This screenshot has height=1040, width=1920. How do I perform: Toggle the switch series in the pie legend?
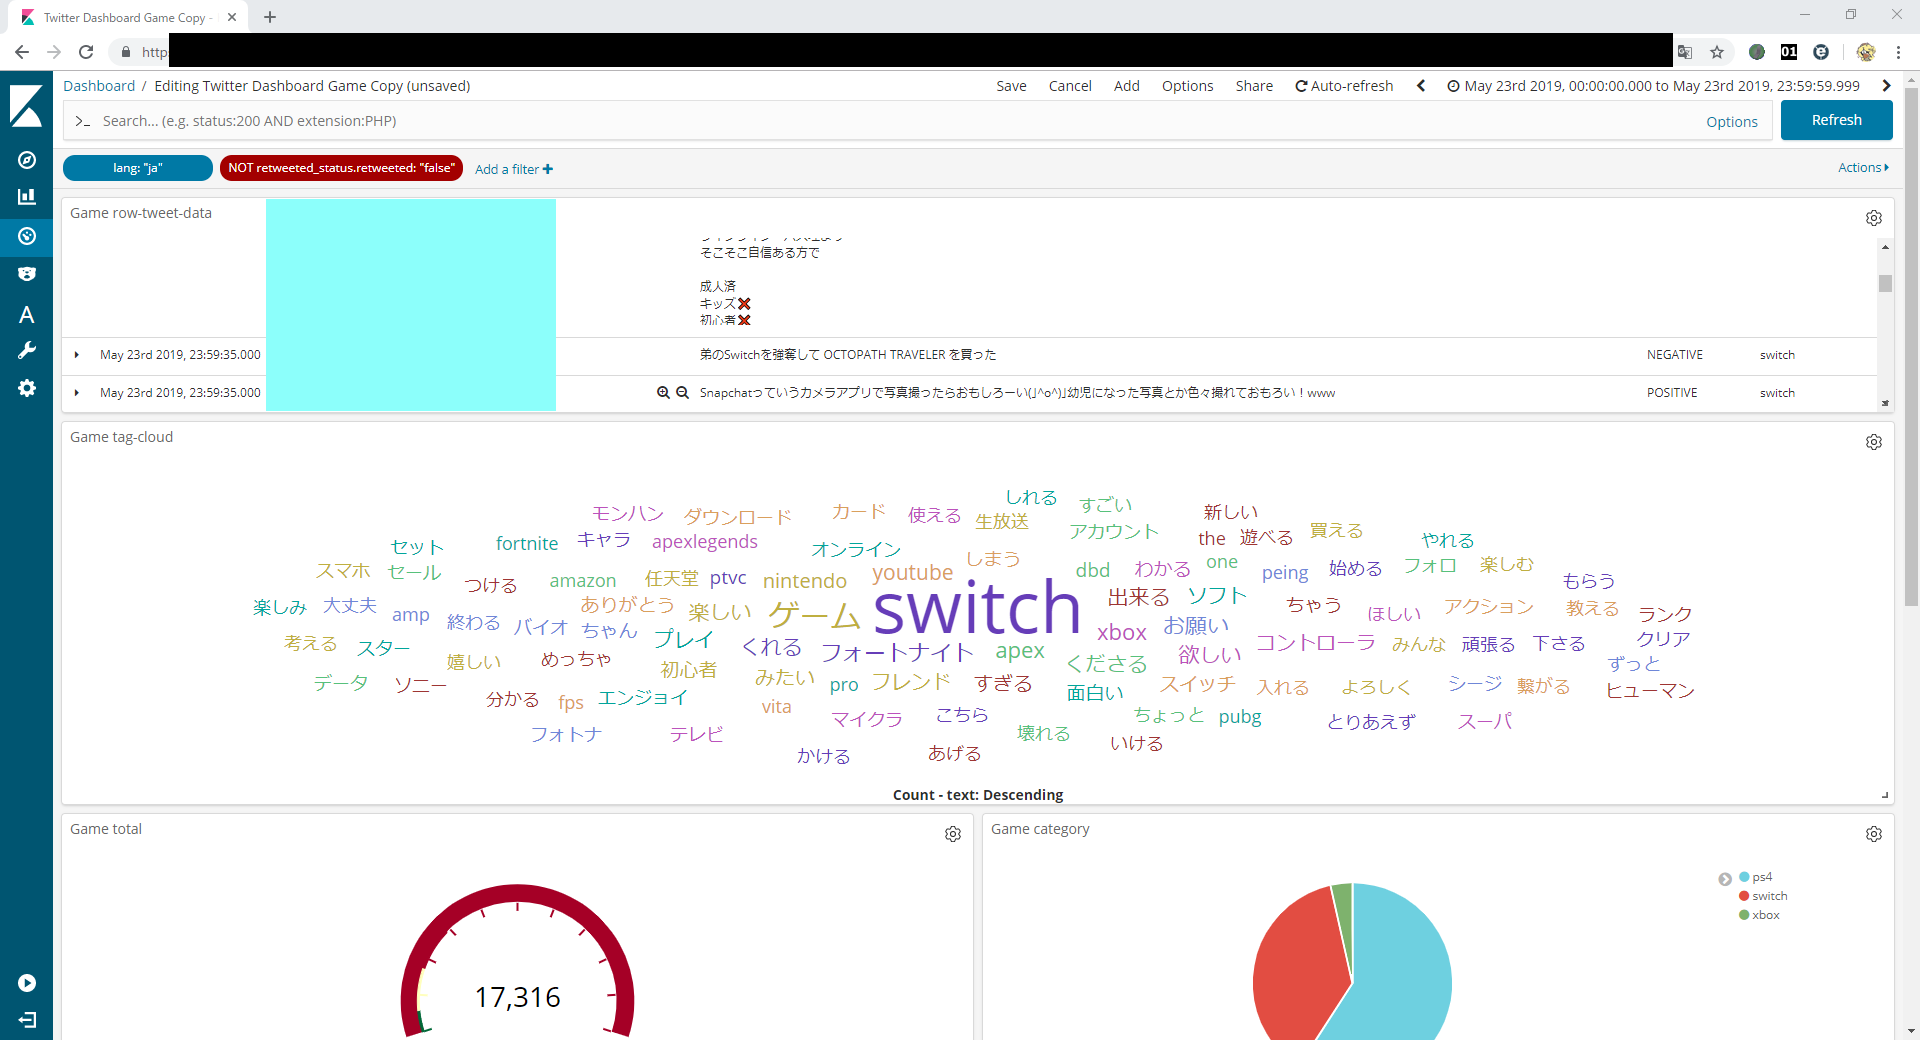[1769, 896]
